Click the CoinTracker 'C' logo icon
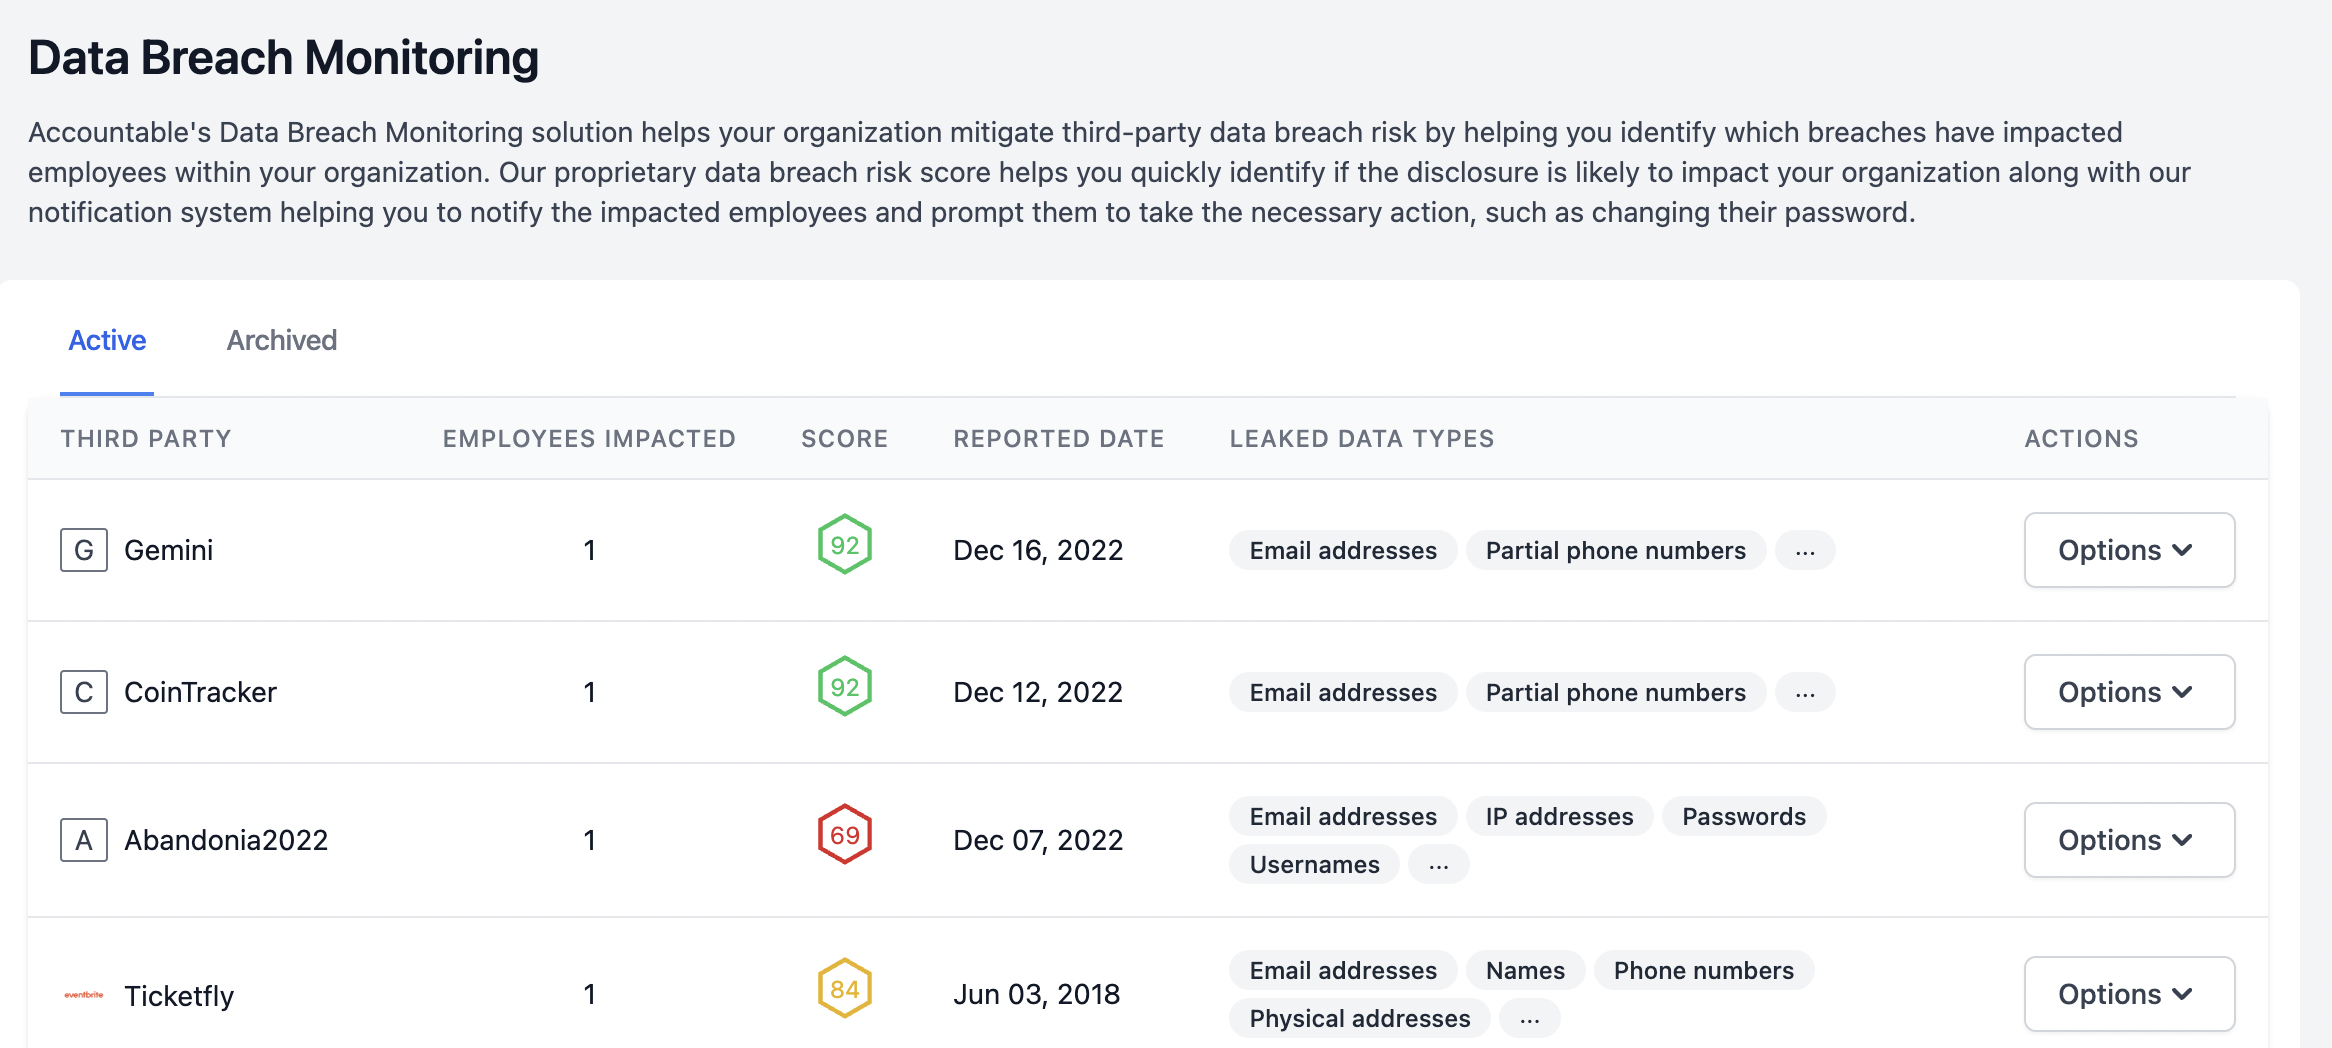The height and width of the screenshot is (1048, 2332). 84,692
